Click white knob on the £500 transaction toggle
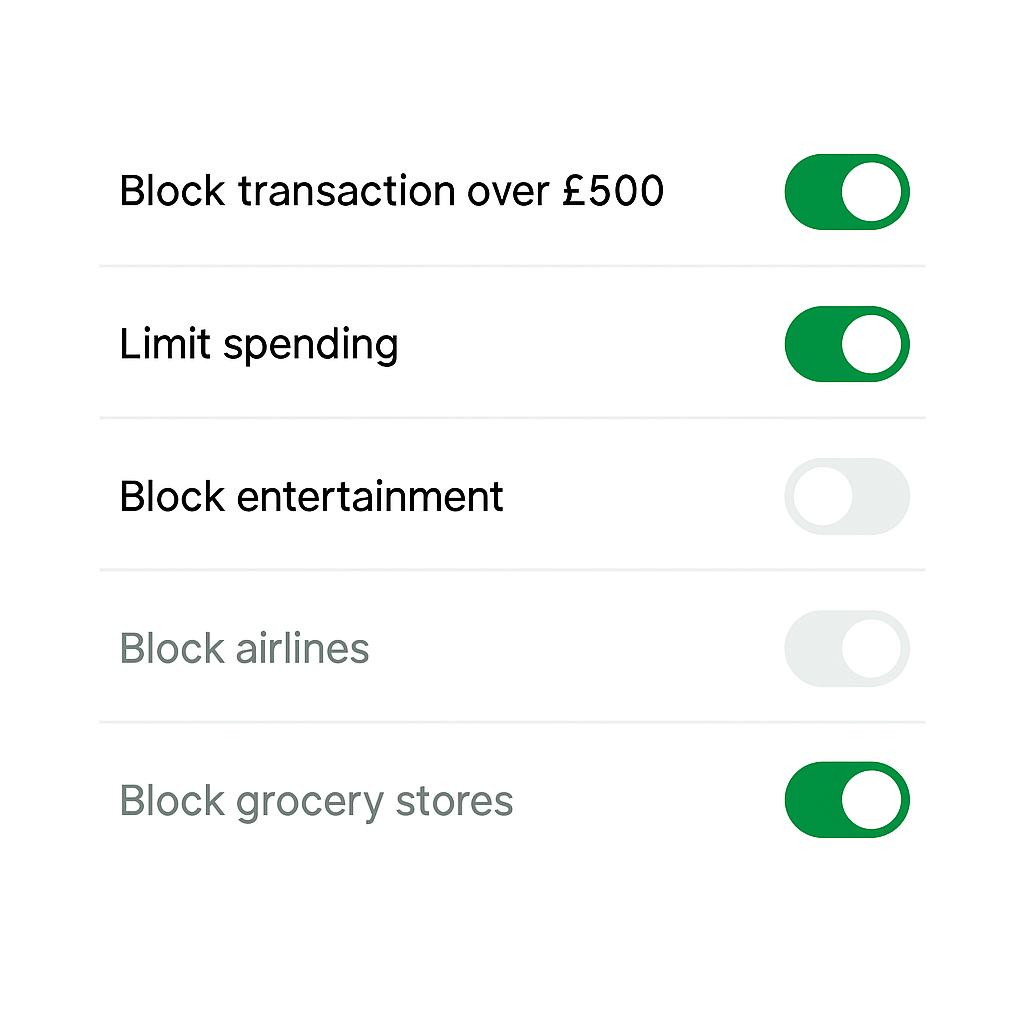 pos(872,192)
